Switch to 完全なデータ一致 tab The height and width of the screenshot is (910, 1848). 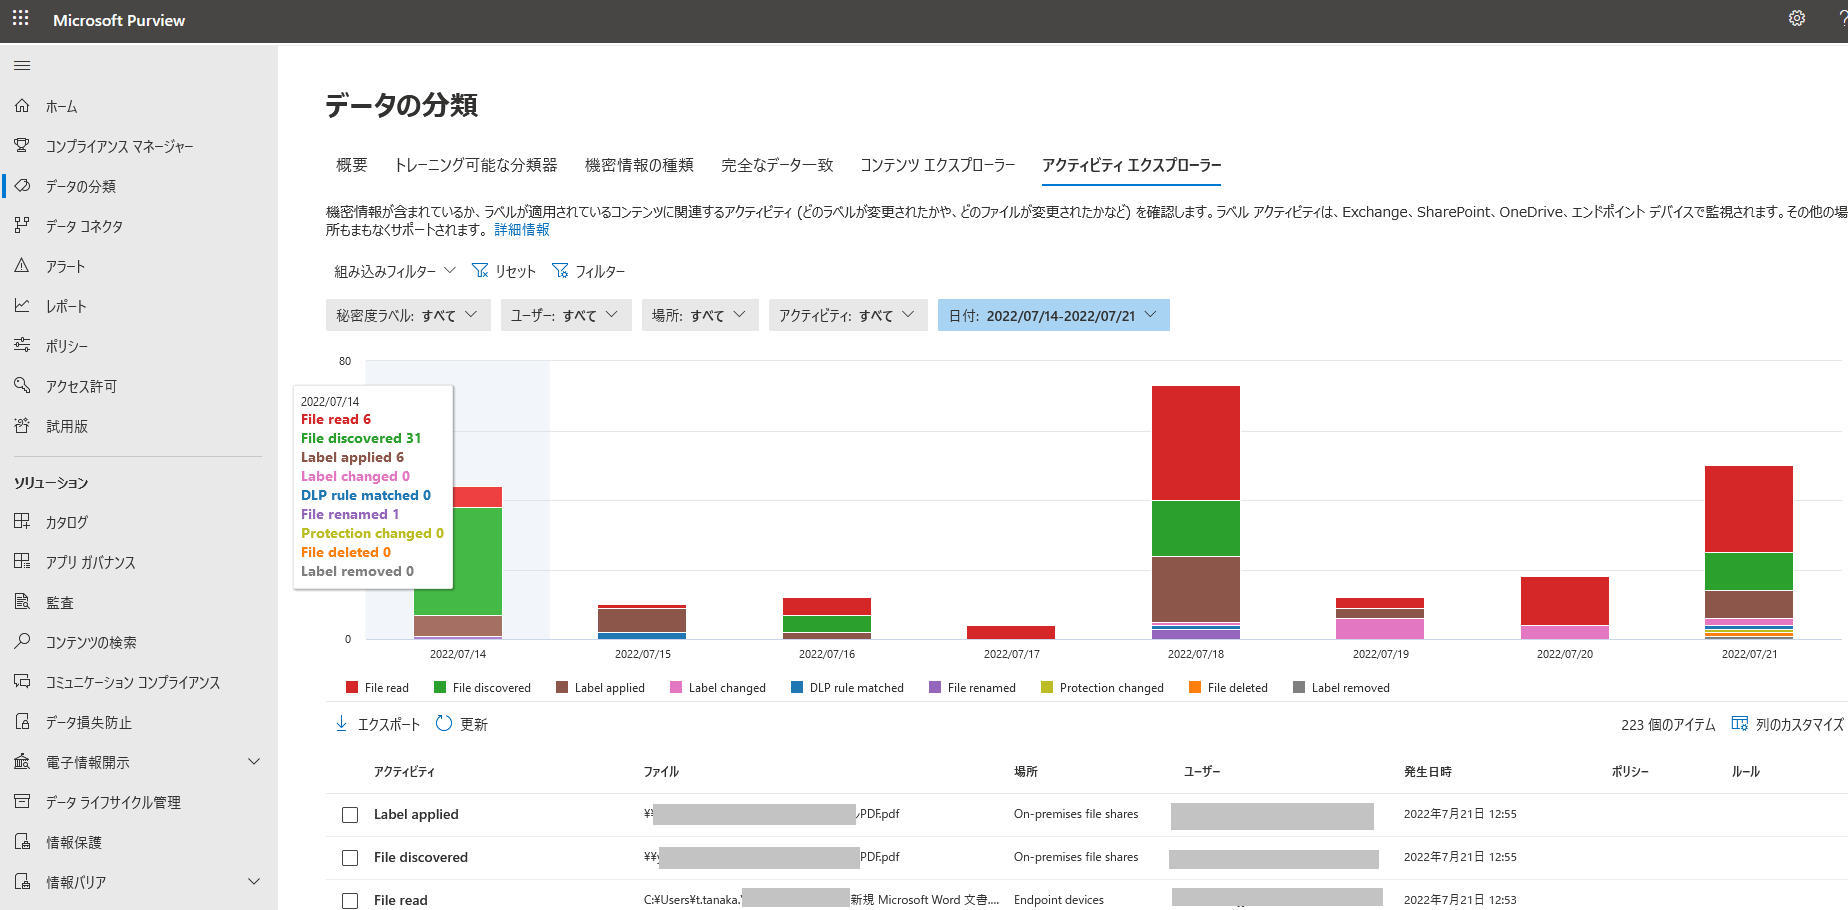pyautogui.click(x=777, y=165)
